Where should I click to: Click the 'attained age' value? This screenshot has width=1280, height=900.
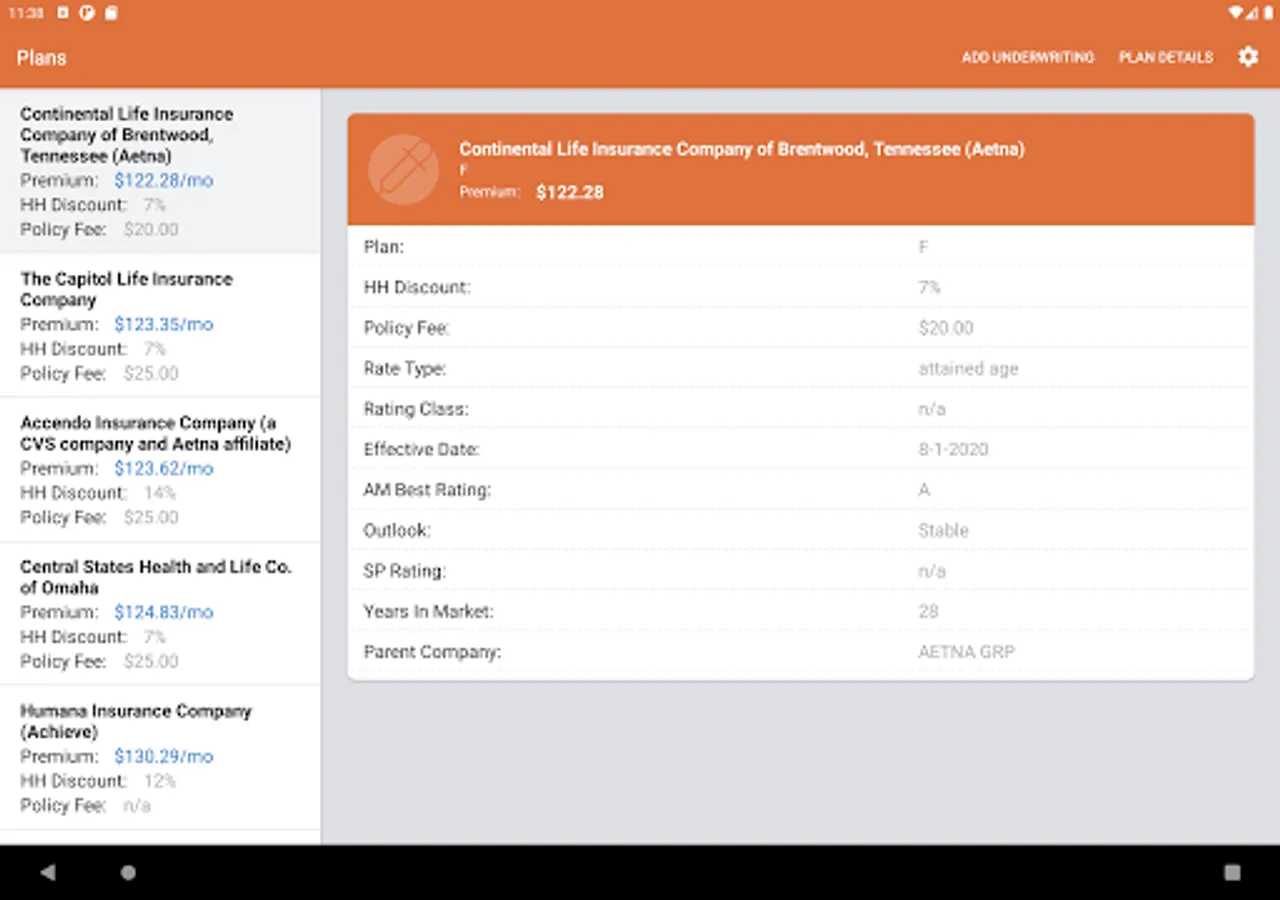point(968,369)
